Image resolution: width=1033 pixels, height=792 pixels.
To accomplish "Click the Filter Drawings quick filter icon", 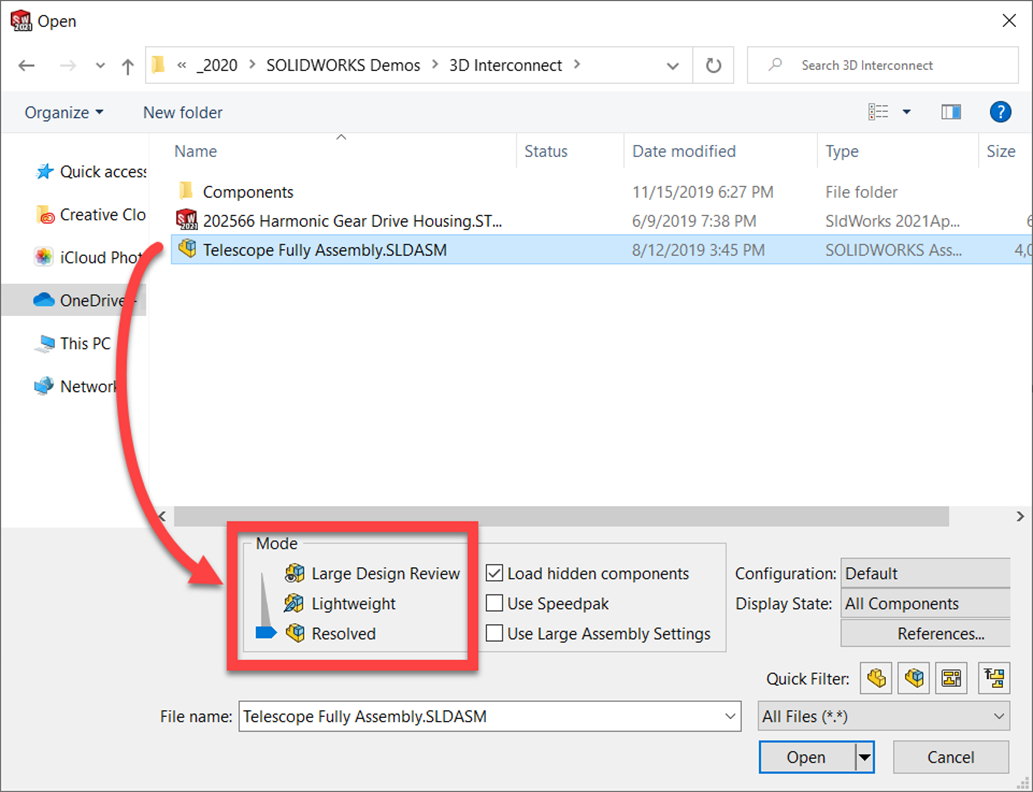I will tap(951, 678).
